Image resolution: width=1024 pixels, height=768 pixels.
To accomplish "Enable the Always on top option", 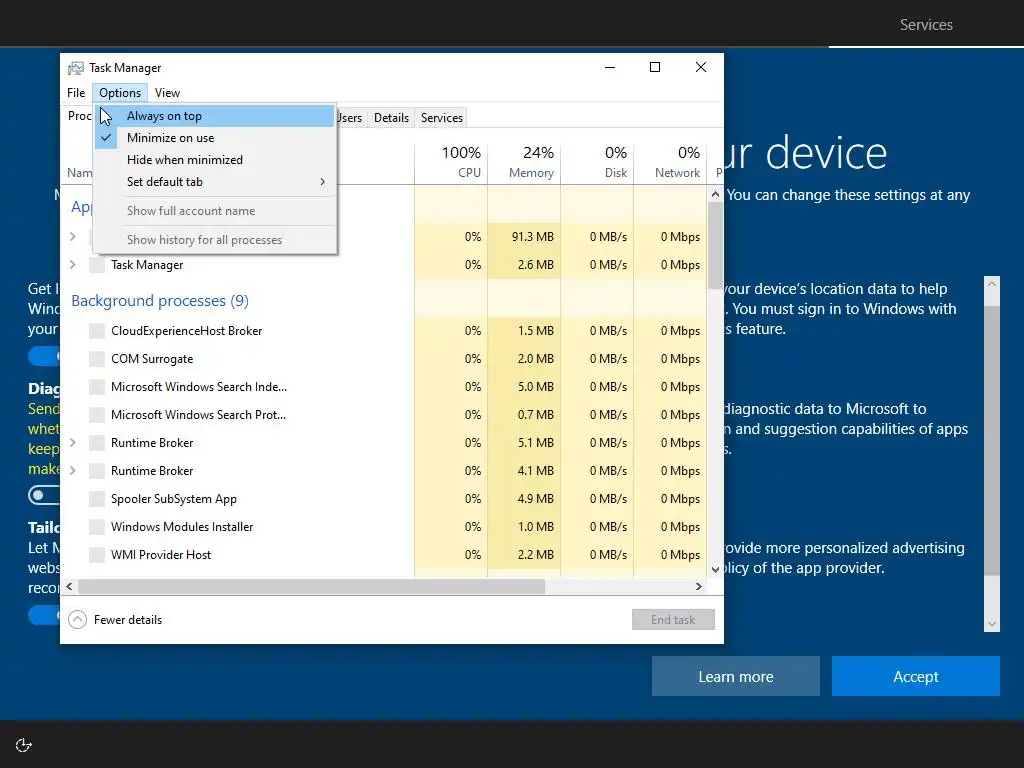I will (x=215, y=116).
